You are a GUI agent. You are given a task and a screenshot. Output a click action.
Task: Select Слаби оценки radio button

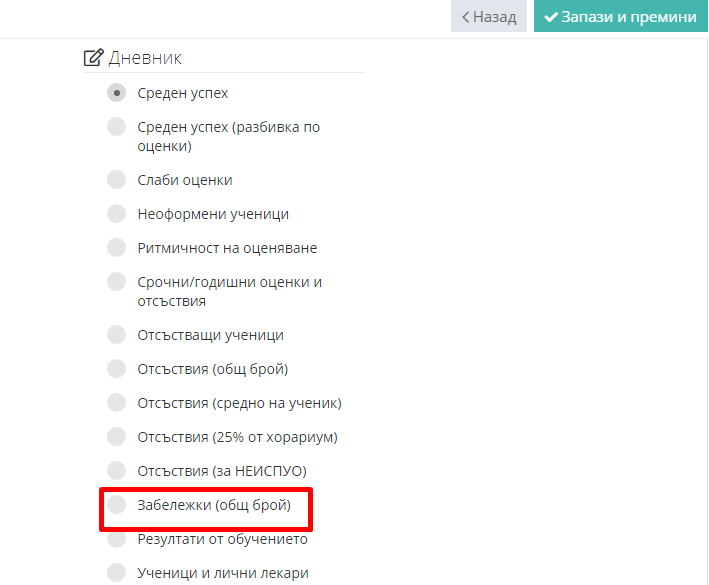pyautogui.click(x=116, y=179)
